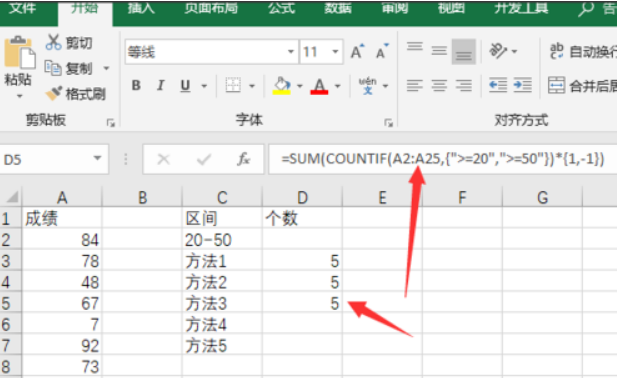Open the font size dropdown 11
The height and width of the screenshot is (378, 617).
coord(335,52)
